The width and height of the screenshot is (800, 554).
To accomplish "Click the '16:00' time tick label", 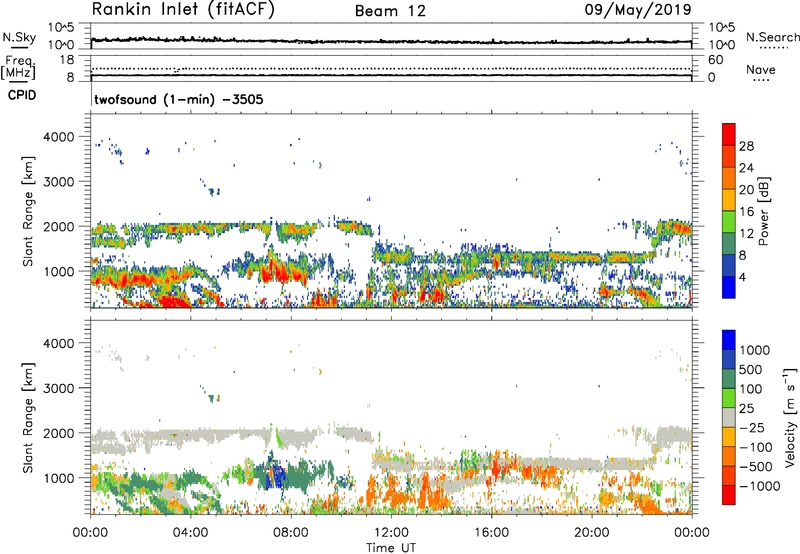I will point(491,533).
